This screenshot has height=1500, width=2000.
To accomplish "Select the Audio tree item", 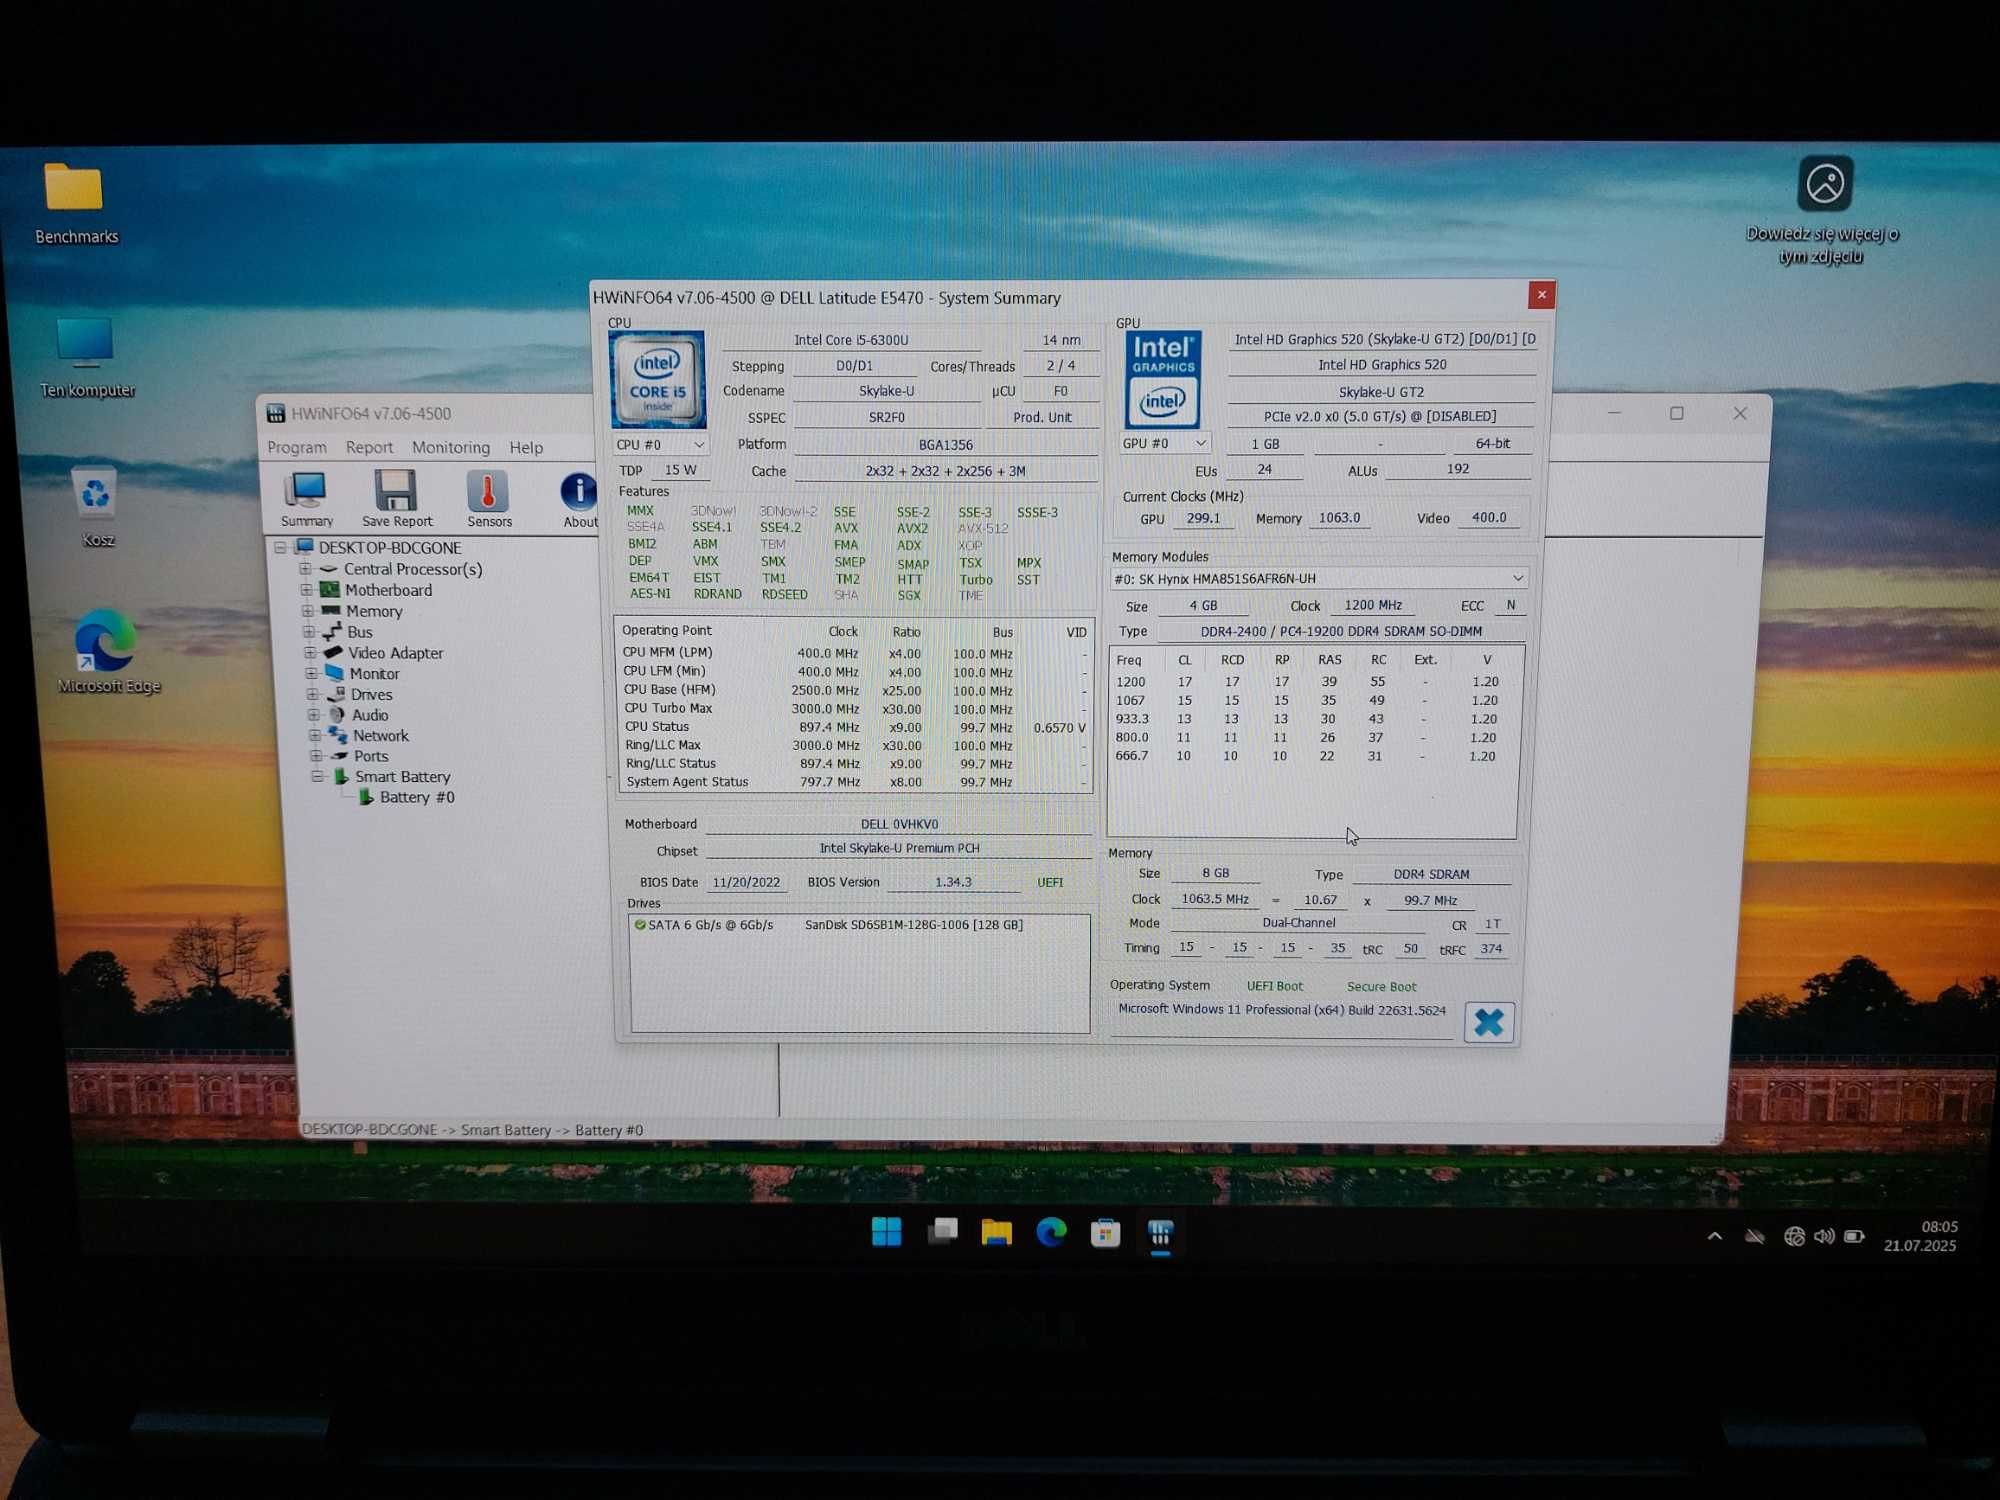I will 369,715.
